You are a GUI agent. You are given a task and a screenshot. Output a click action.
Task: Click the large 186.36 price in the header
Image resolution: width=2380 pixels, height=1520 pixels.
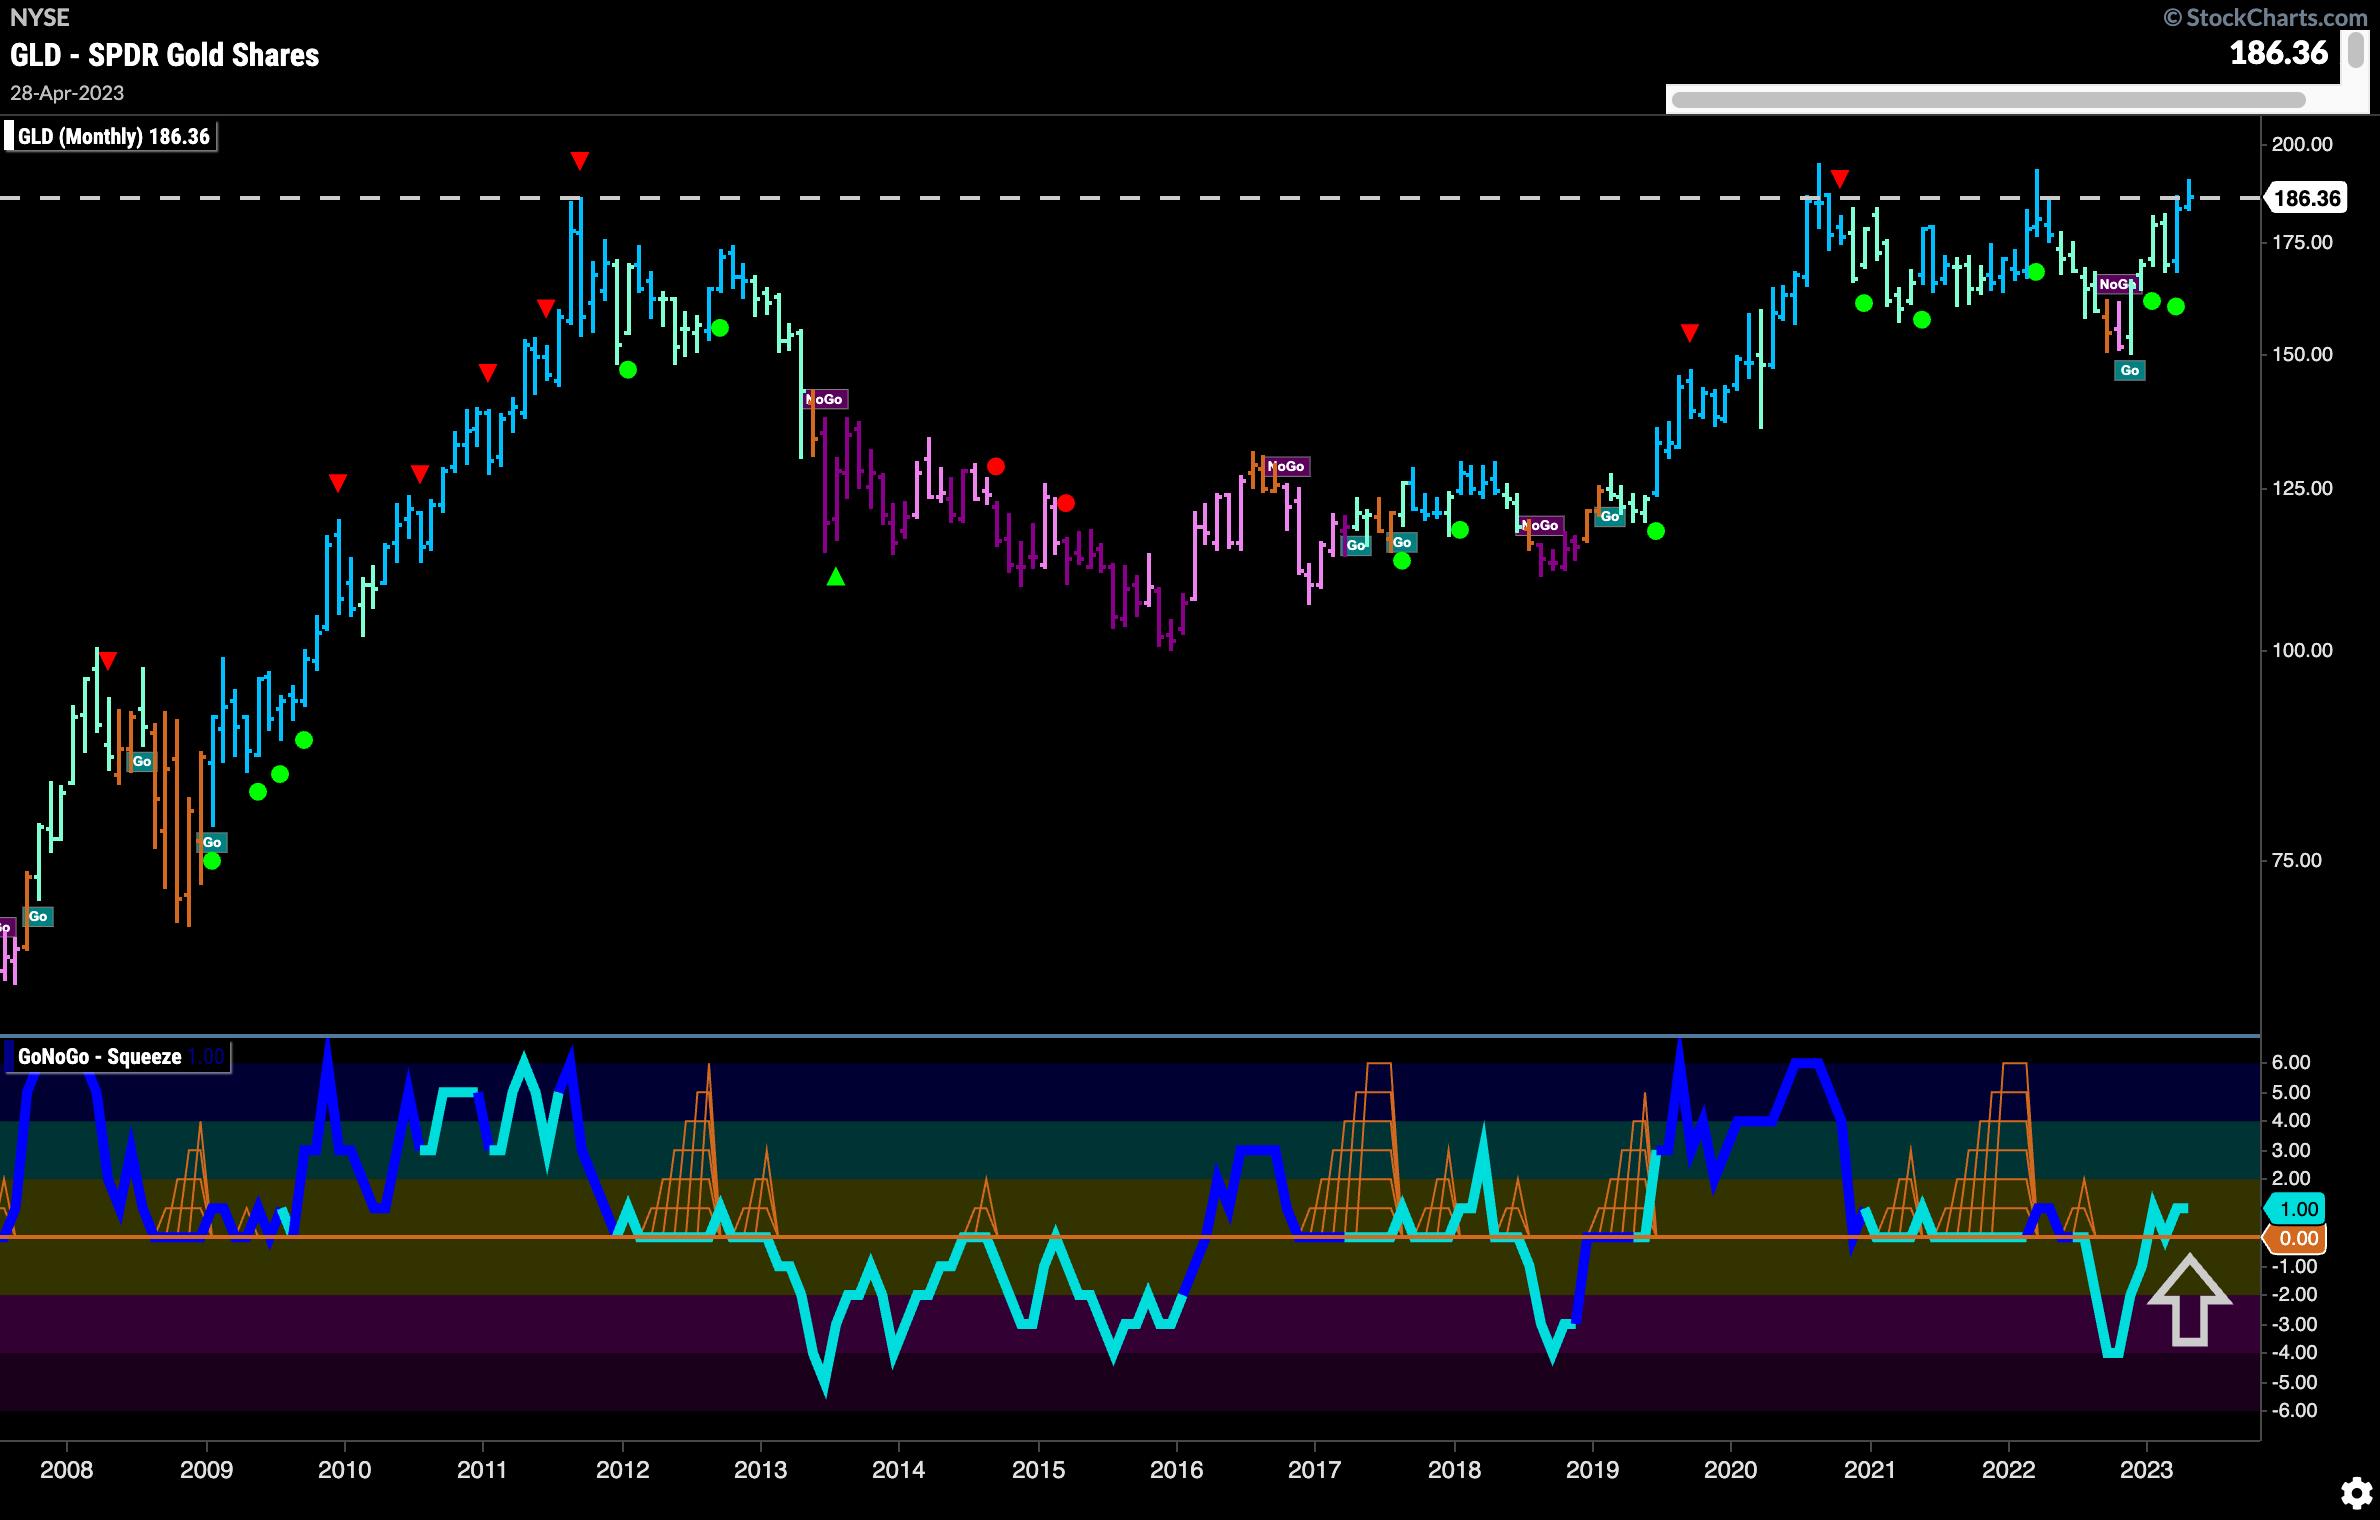coord(2279,53)
